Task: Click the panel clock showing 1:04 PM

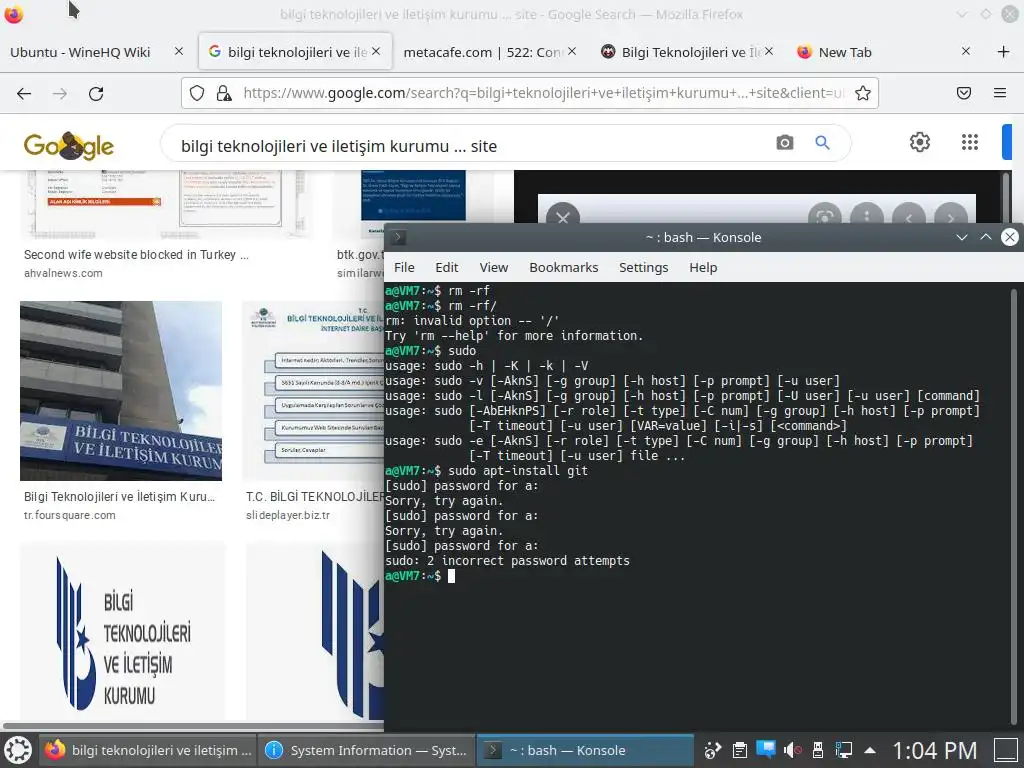Action: click(935, 750)
